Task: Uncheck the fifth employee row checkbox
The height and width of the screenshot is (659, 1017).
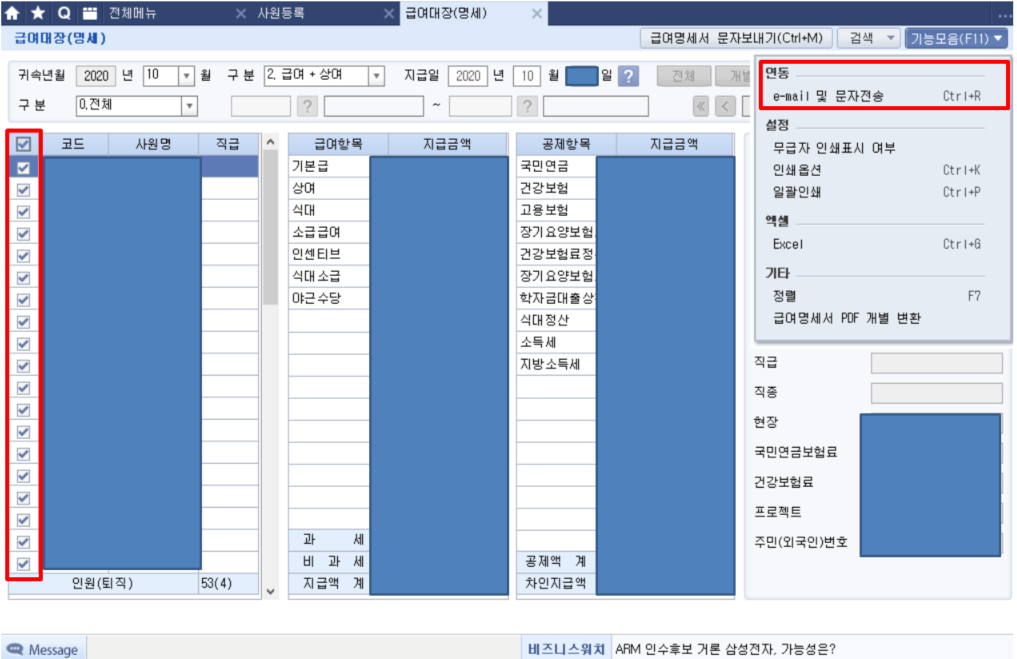Action: click(23, 256)
